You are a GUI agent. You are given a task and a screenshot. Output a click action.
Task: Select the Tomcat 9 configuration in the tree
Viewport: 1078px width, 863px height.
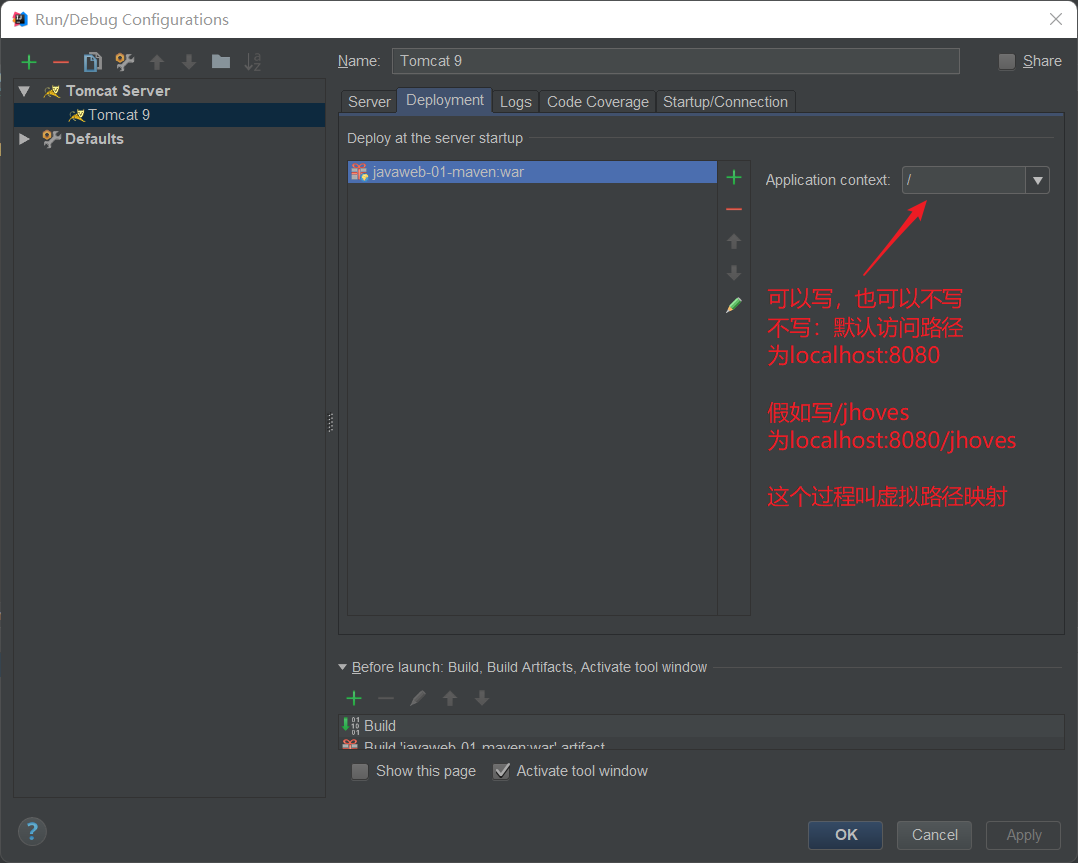169,115
